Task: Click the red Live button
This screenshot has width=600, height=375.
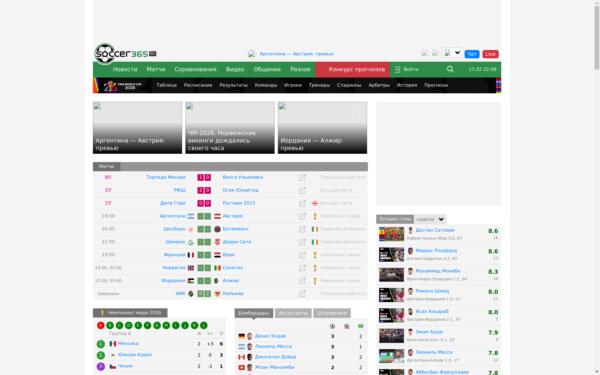Action: (x=490, y=54)
